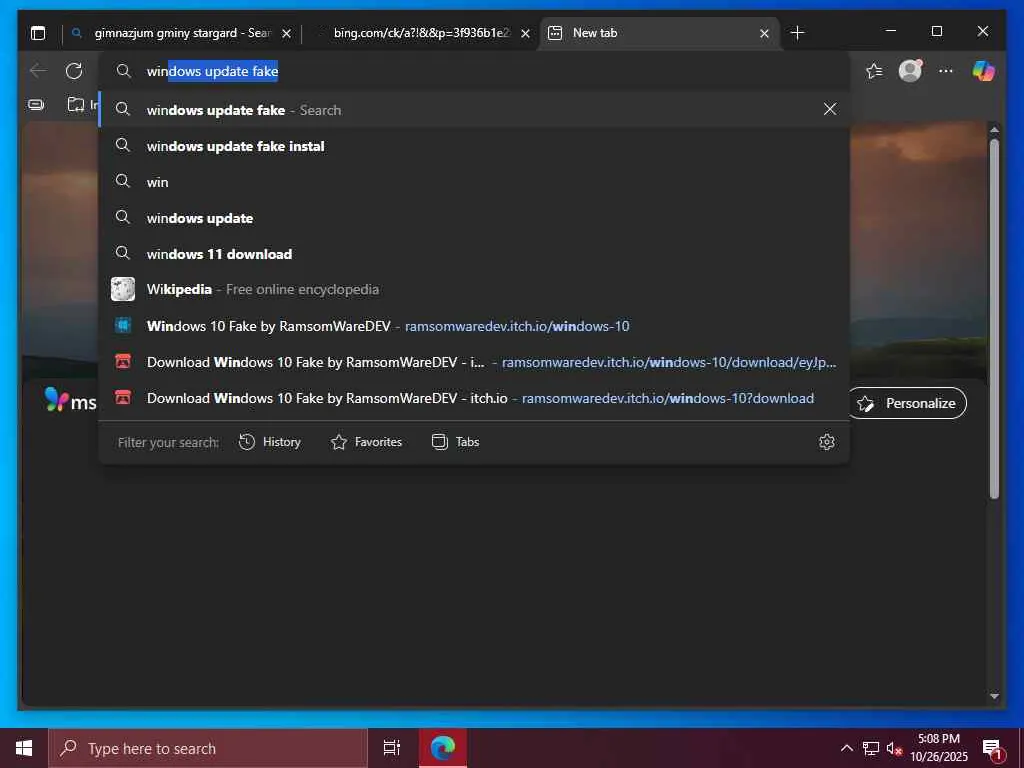
Task: Click the favorites bar import icon
Action: tap(76, 104)
